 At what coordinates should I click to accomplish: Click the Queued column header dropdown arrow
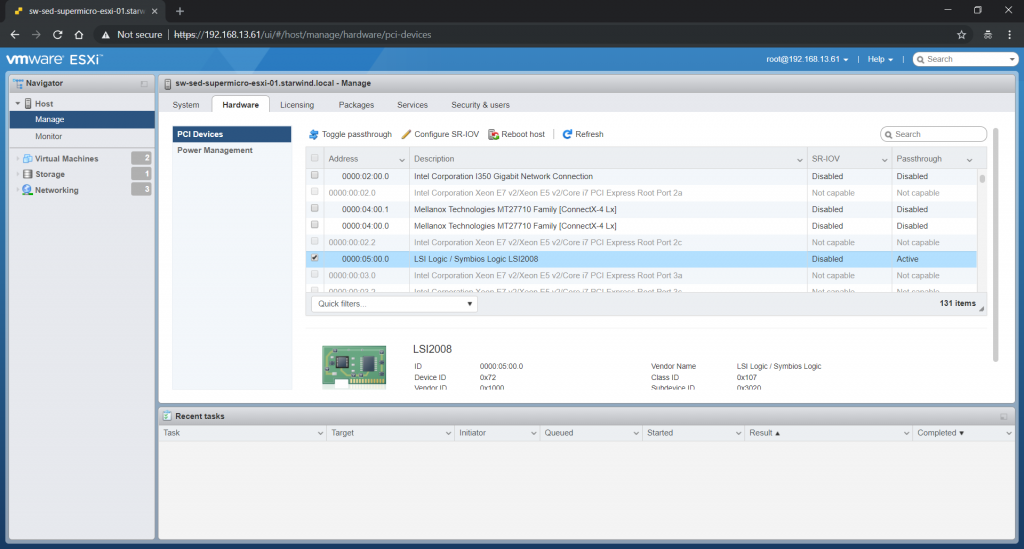(x=635, y=433)
